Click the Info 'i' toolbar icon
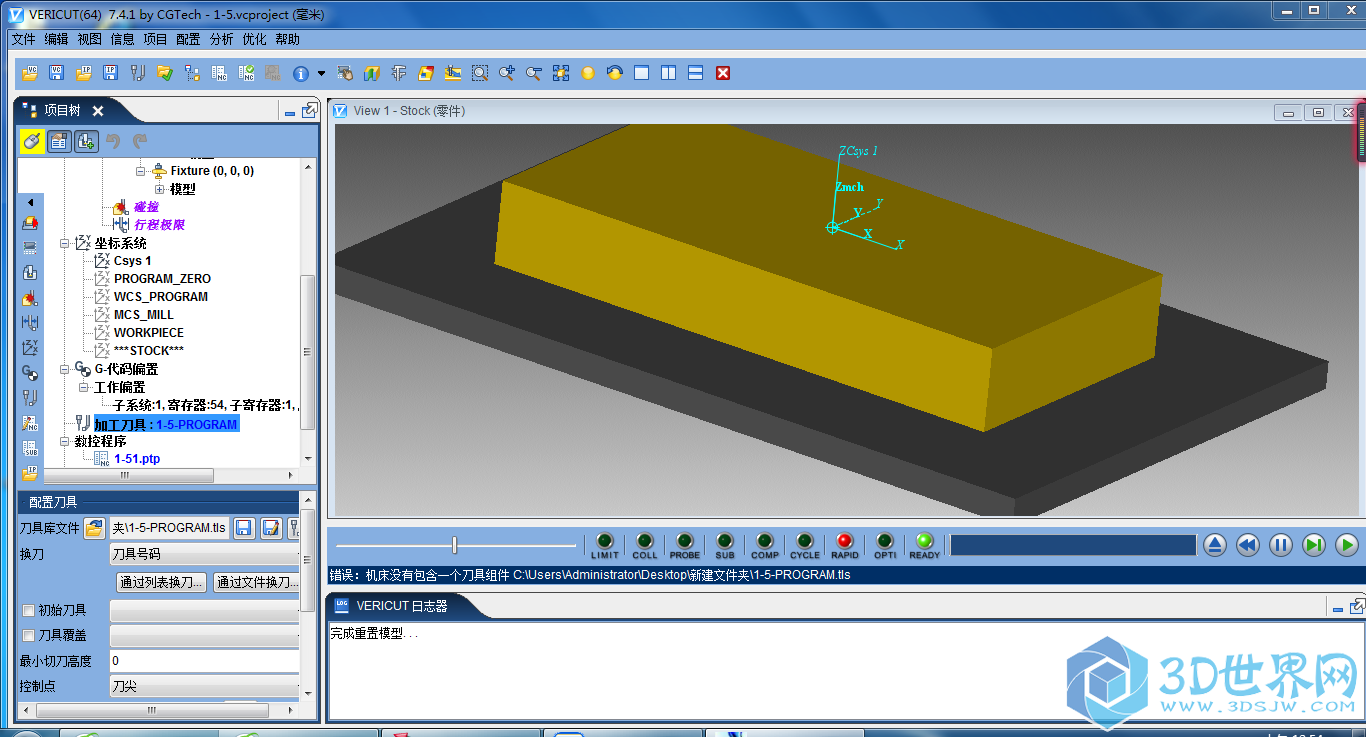1366x737 pixels. tap(300, 73)
